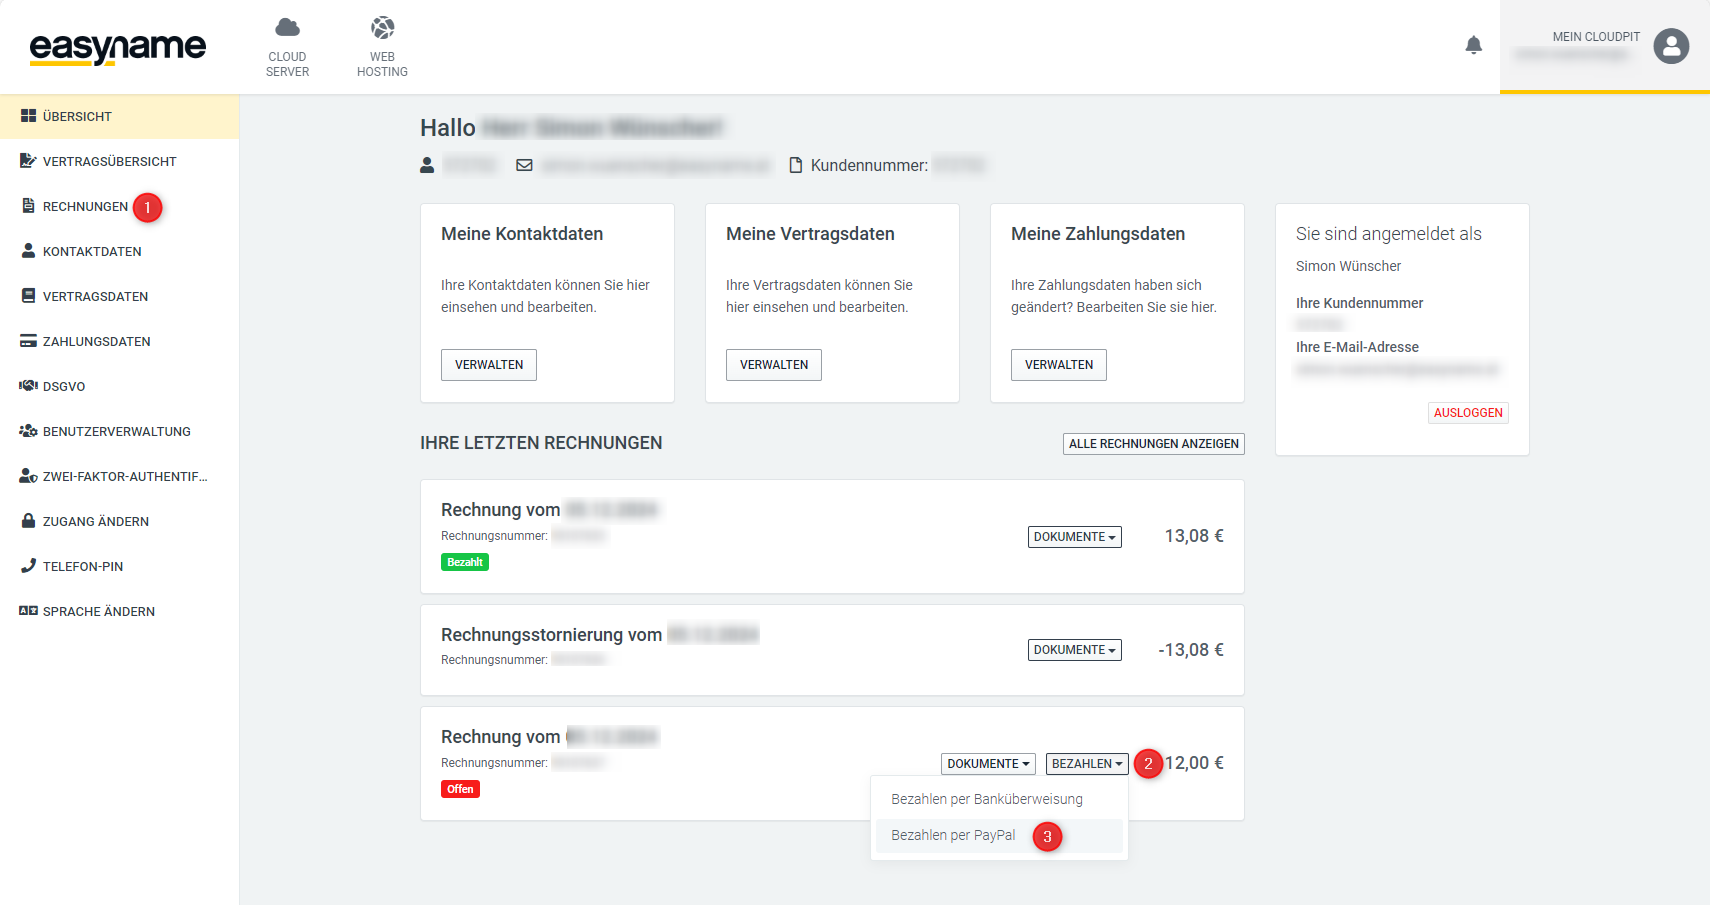This screenshot has height=905, width=1710.
Task: Open the Bezahlen dropdown on open invoice
Action: 1086,764
